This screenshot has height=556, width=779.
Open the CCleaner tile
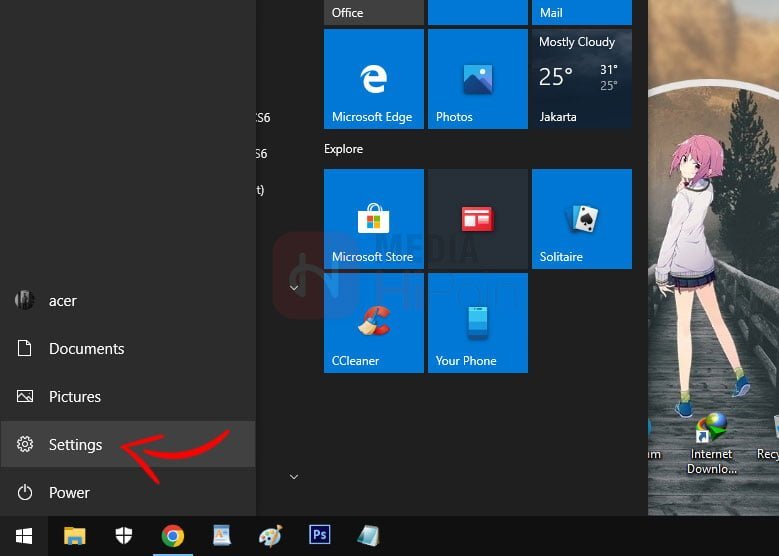click(374, 323)
